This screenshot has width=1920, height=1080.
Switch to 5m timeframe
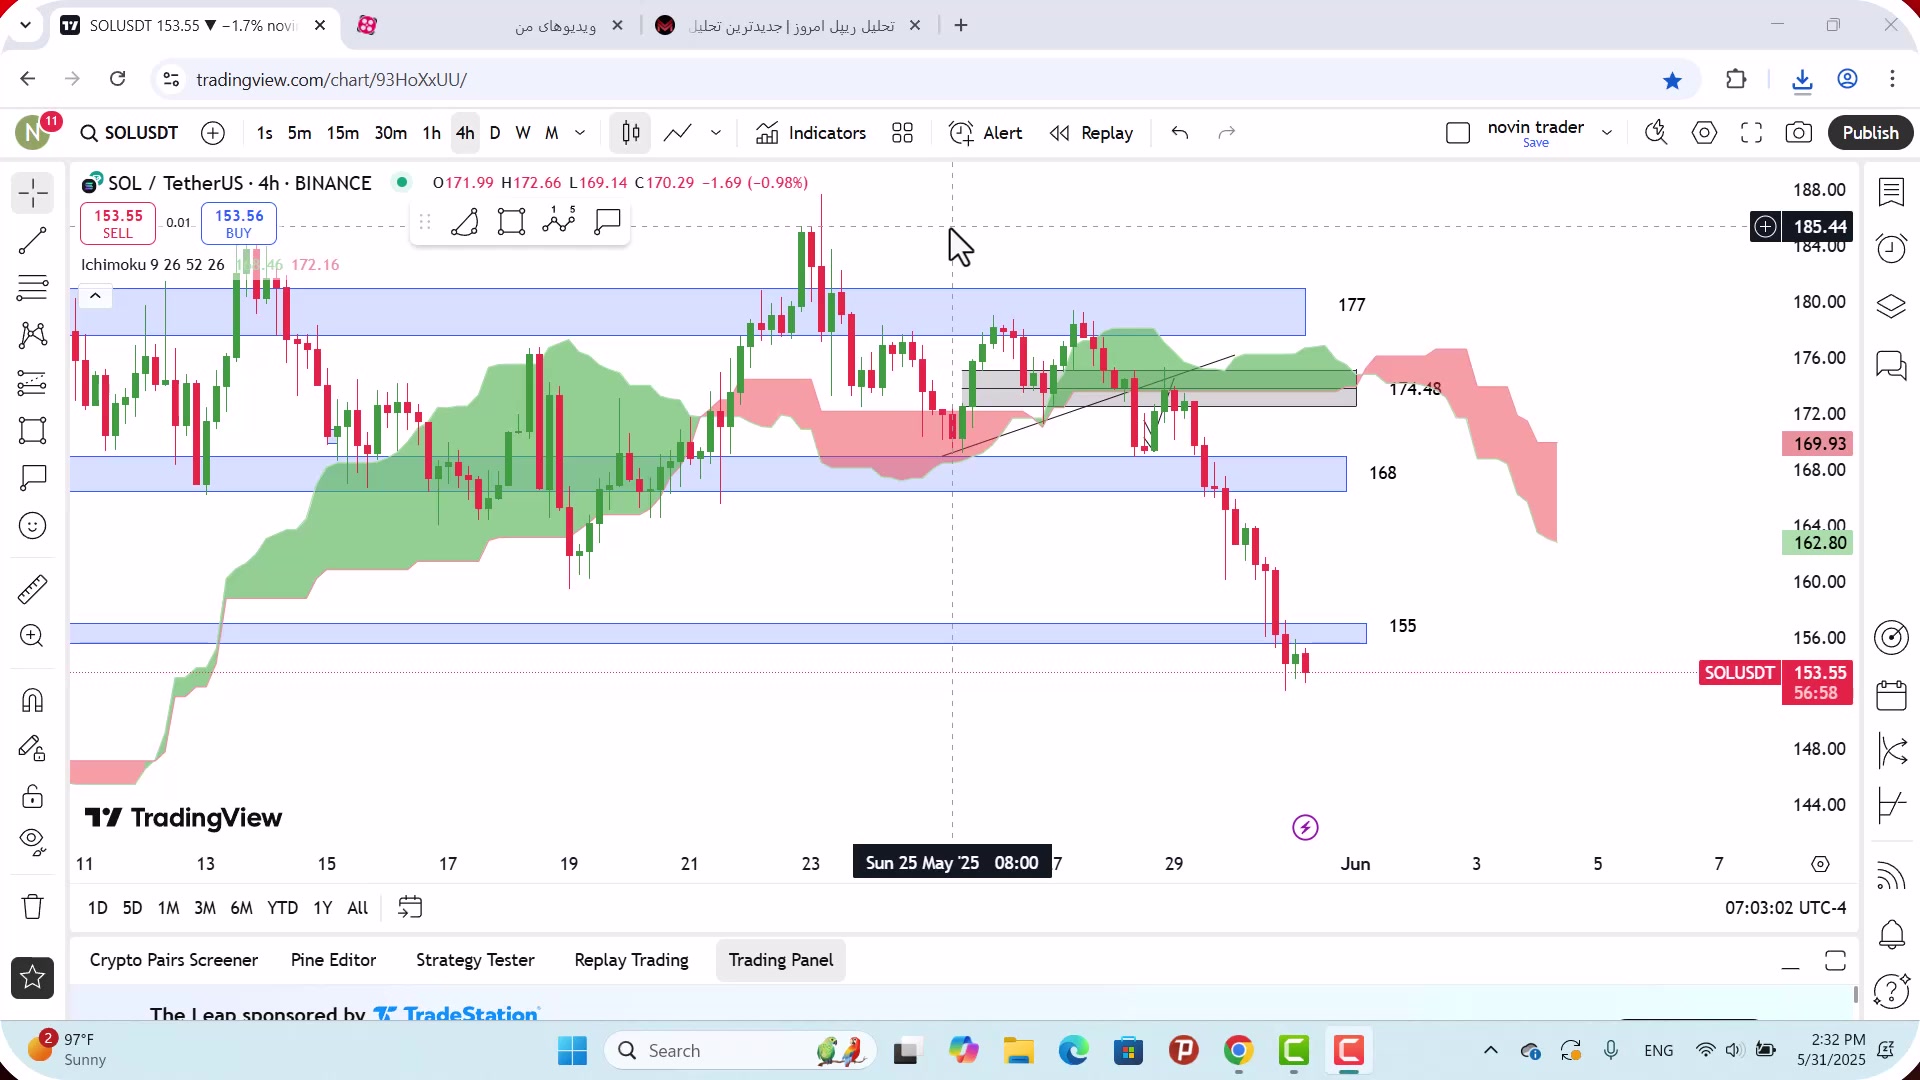[x=299, y=133]
